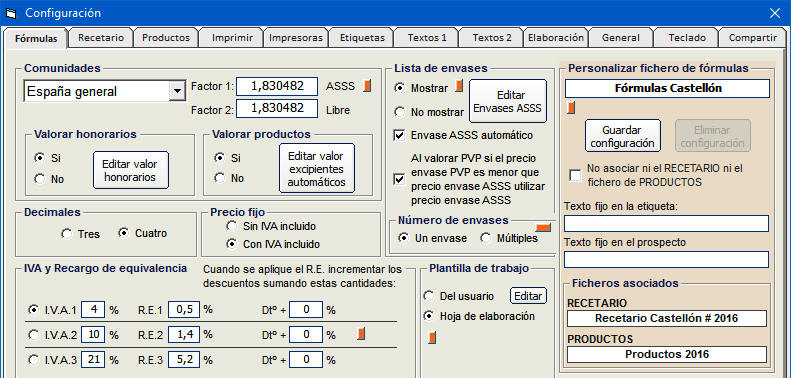This screenshot has height=378, width=791.
Task: Select No for Valorar honorarios
Action: pyautogui.click(x=39, y=179)
